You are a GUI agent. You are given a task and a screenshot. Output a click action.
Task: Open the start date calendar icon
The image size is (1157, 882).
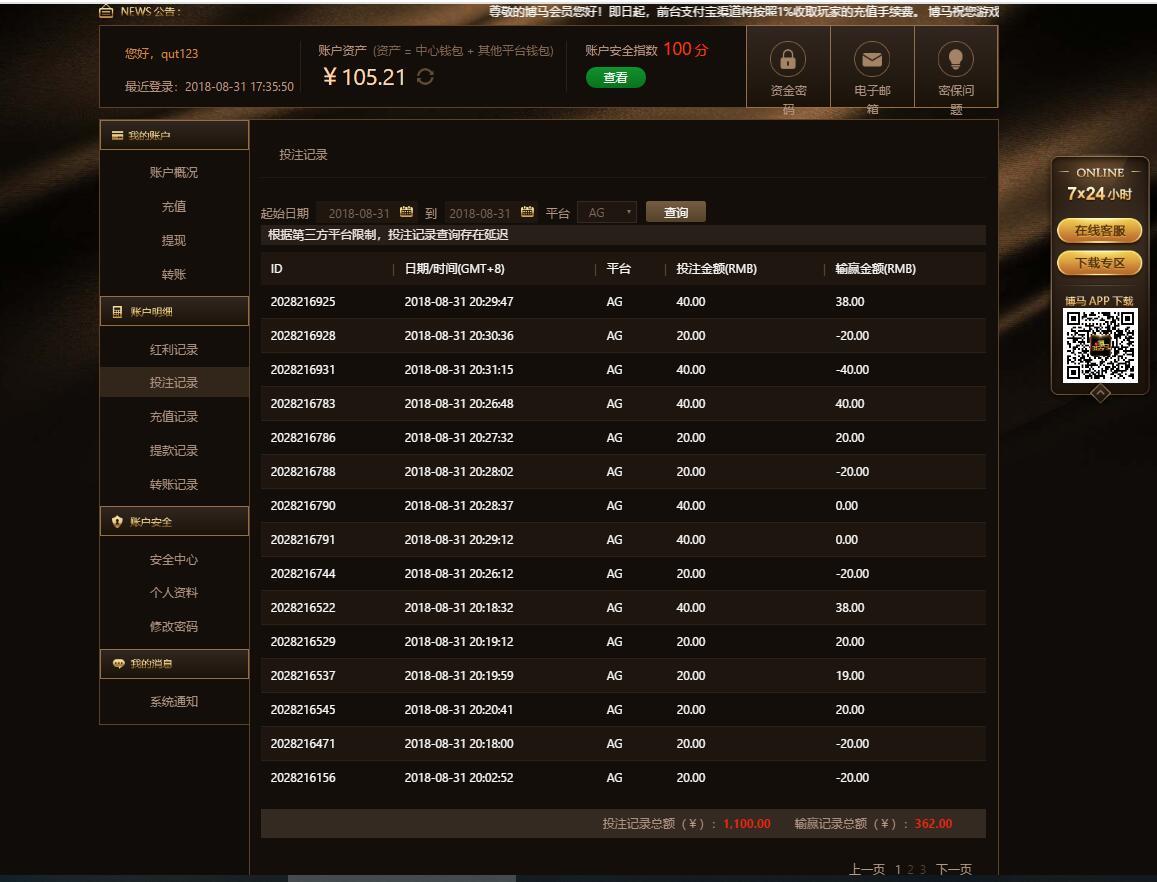(406, 212)
